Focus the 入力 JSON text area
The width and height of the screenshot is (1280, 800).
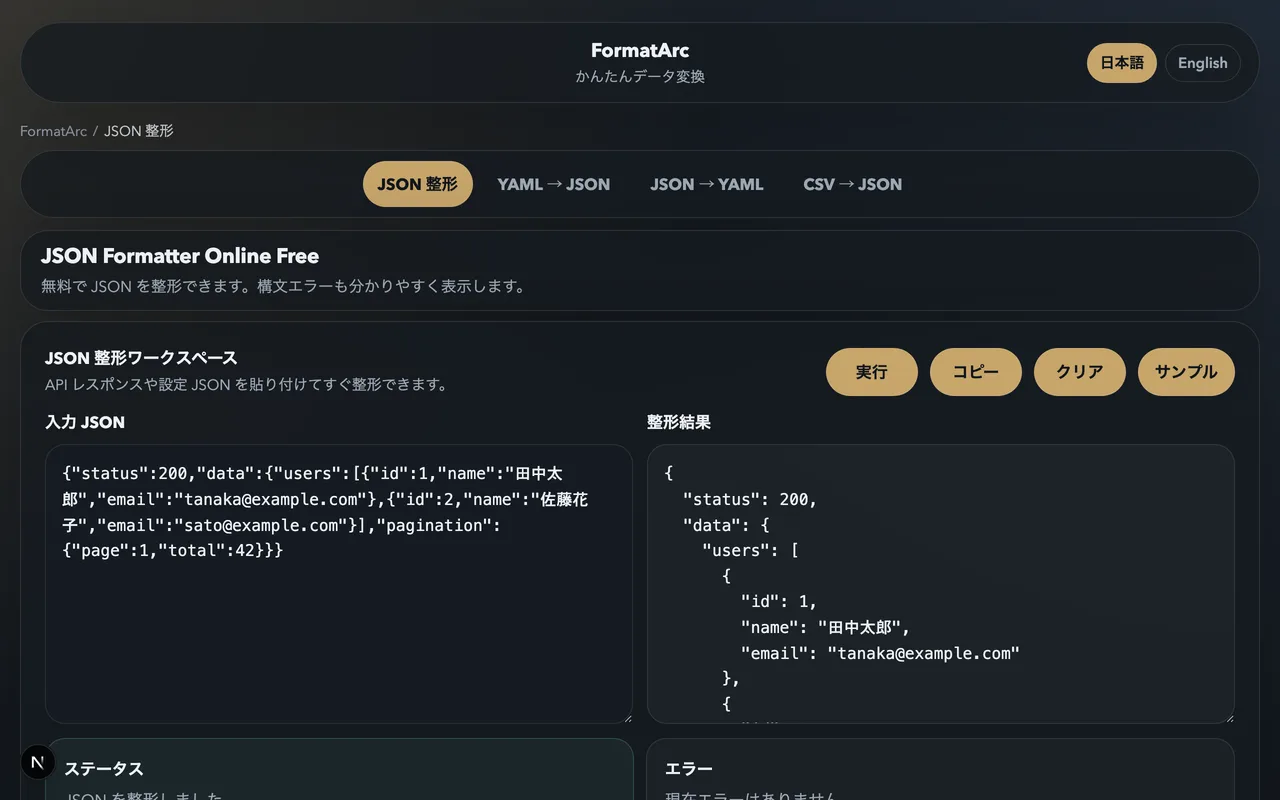coord(338,630)
